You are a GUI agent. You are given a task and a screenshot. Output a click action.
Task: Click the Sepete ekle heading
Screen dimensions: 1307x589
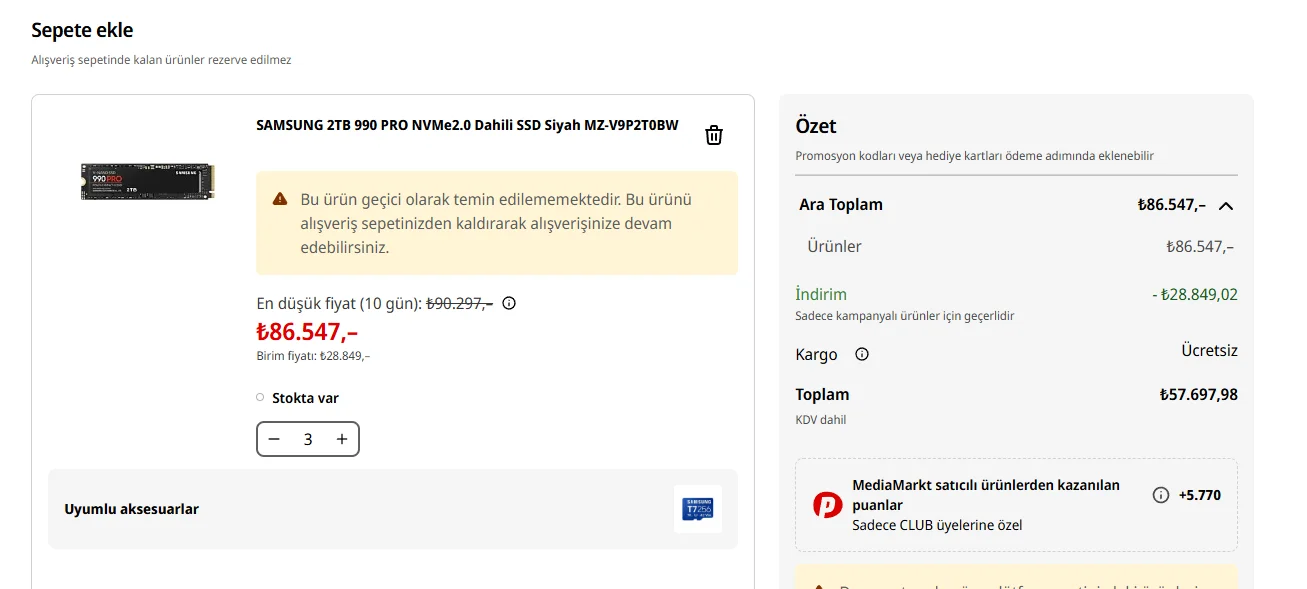[x=82, y=30]
